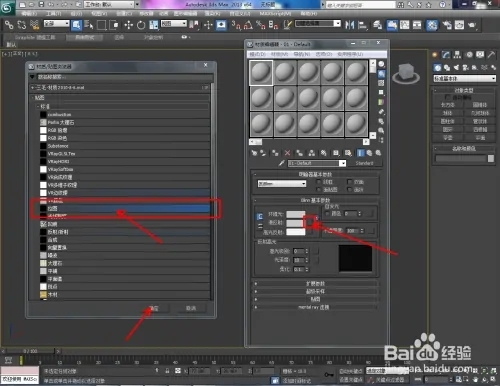Image resolution: width=500 pixels, height=386 pixels.
Task: Click the Mirror tool icon
Action: click(x=349, y=25)
